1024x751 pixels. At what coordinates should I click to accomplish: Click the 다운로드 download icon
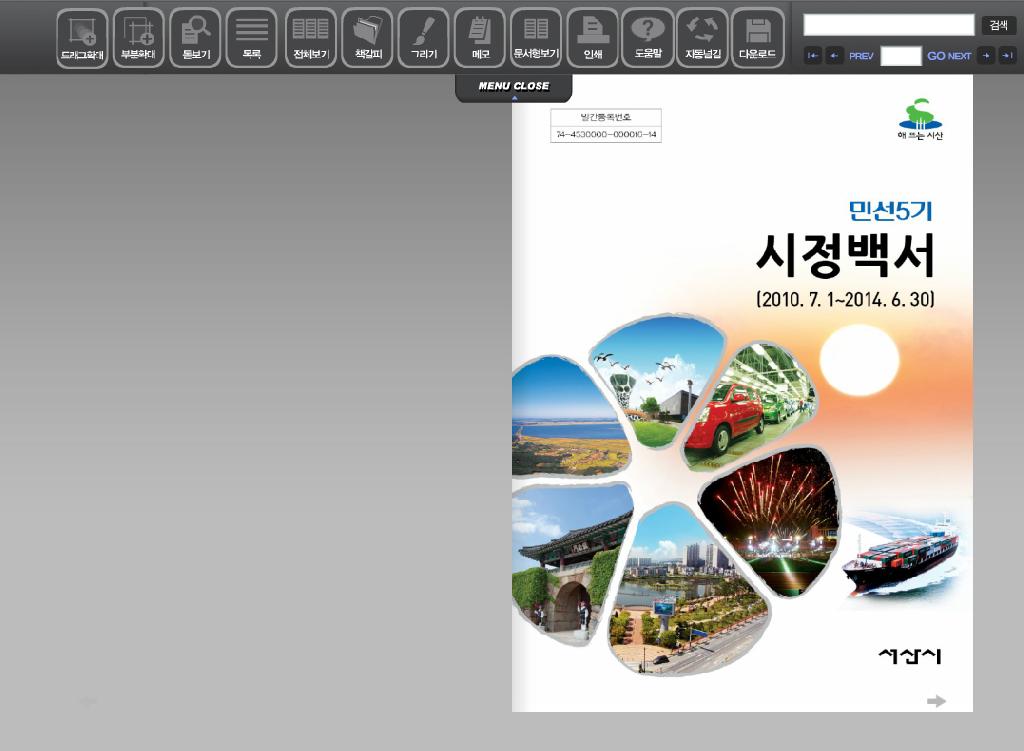coord(757,38)
